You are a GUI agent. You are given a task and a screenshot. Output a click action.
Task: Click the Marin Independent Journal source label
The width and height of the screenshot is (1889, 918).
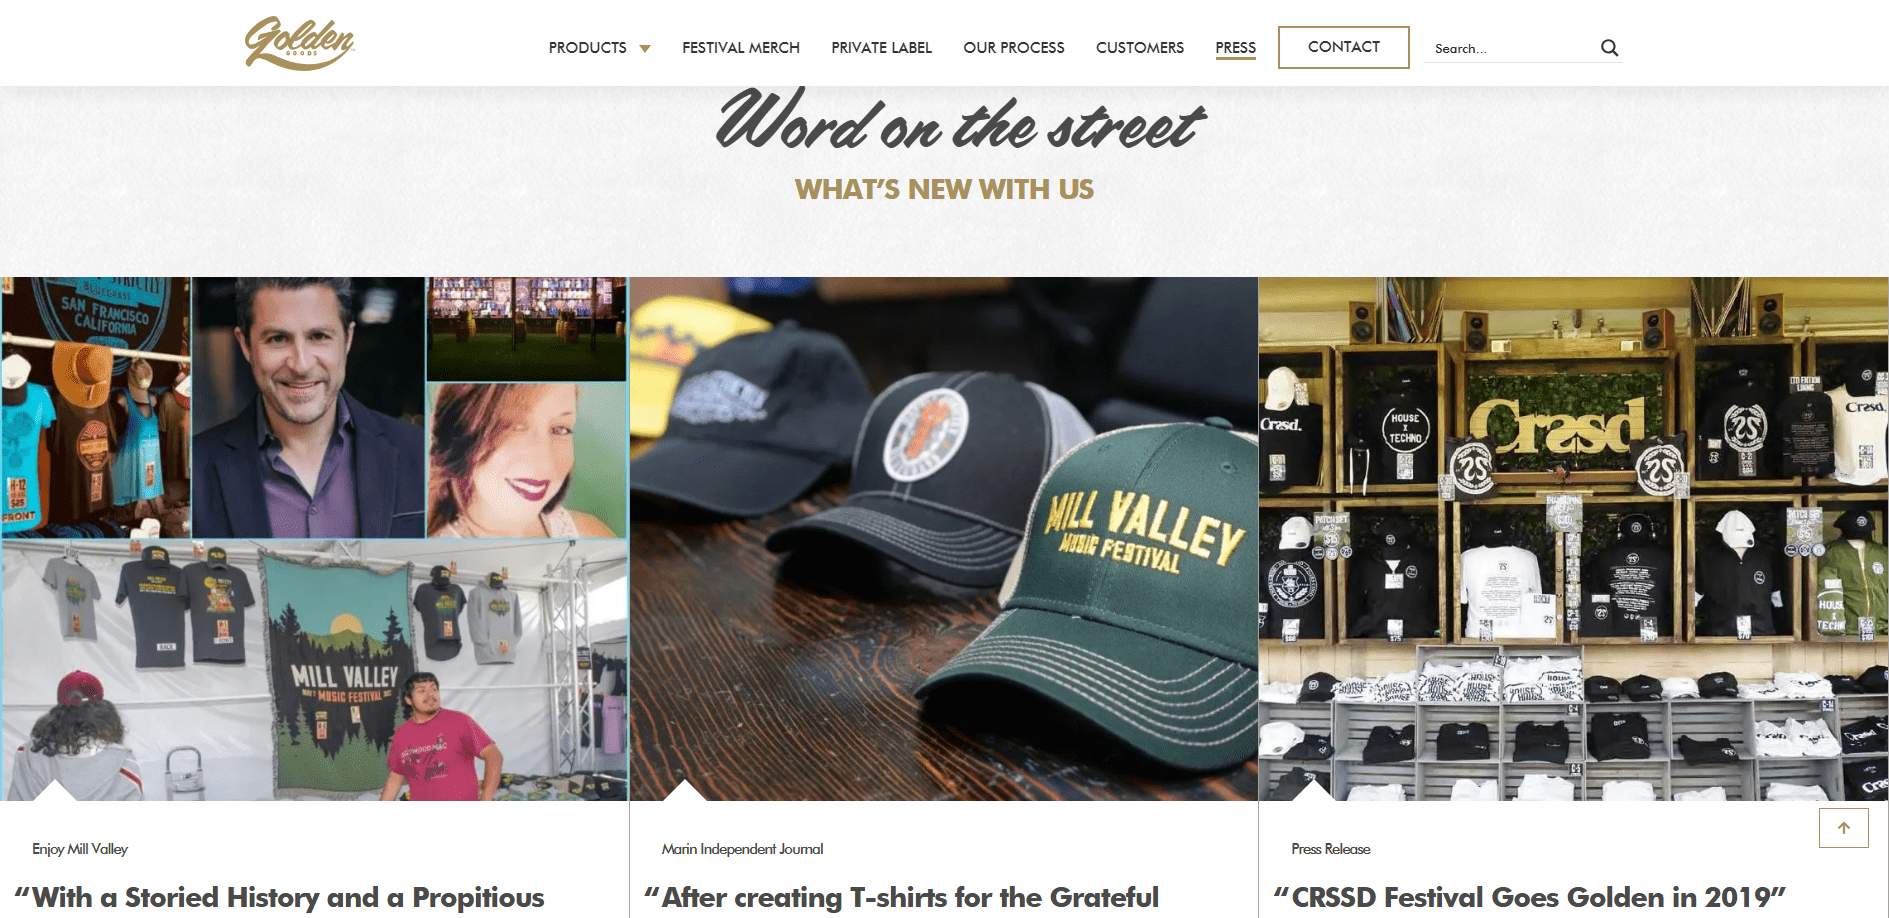point(742,849)
